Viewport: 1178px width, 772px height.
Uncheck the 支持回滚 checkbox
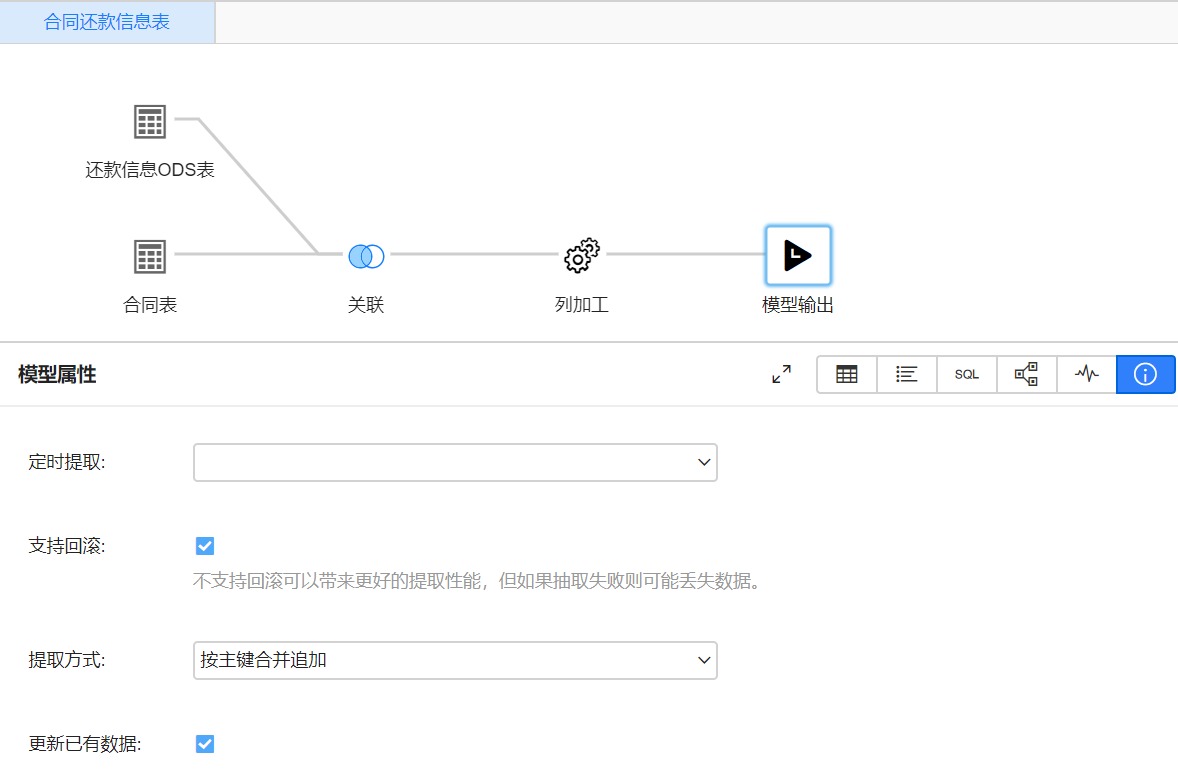click(205, 546)
